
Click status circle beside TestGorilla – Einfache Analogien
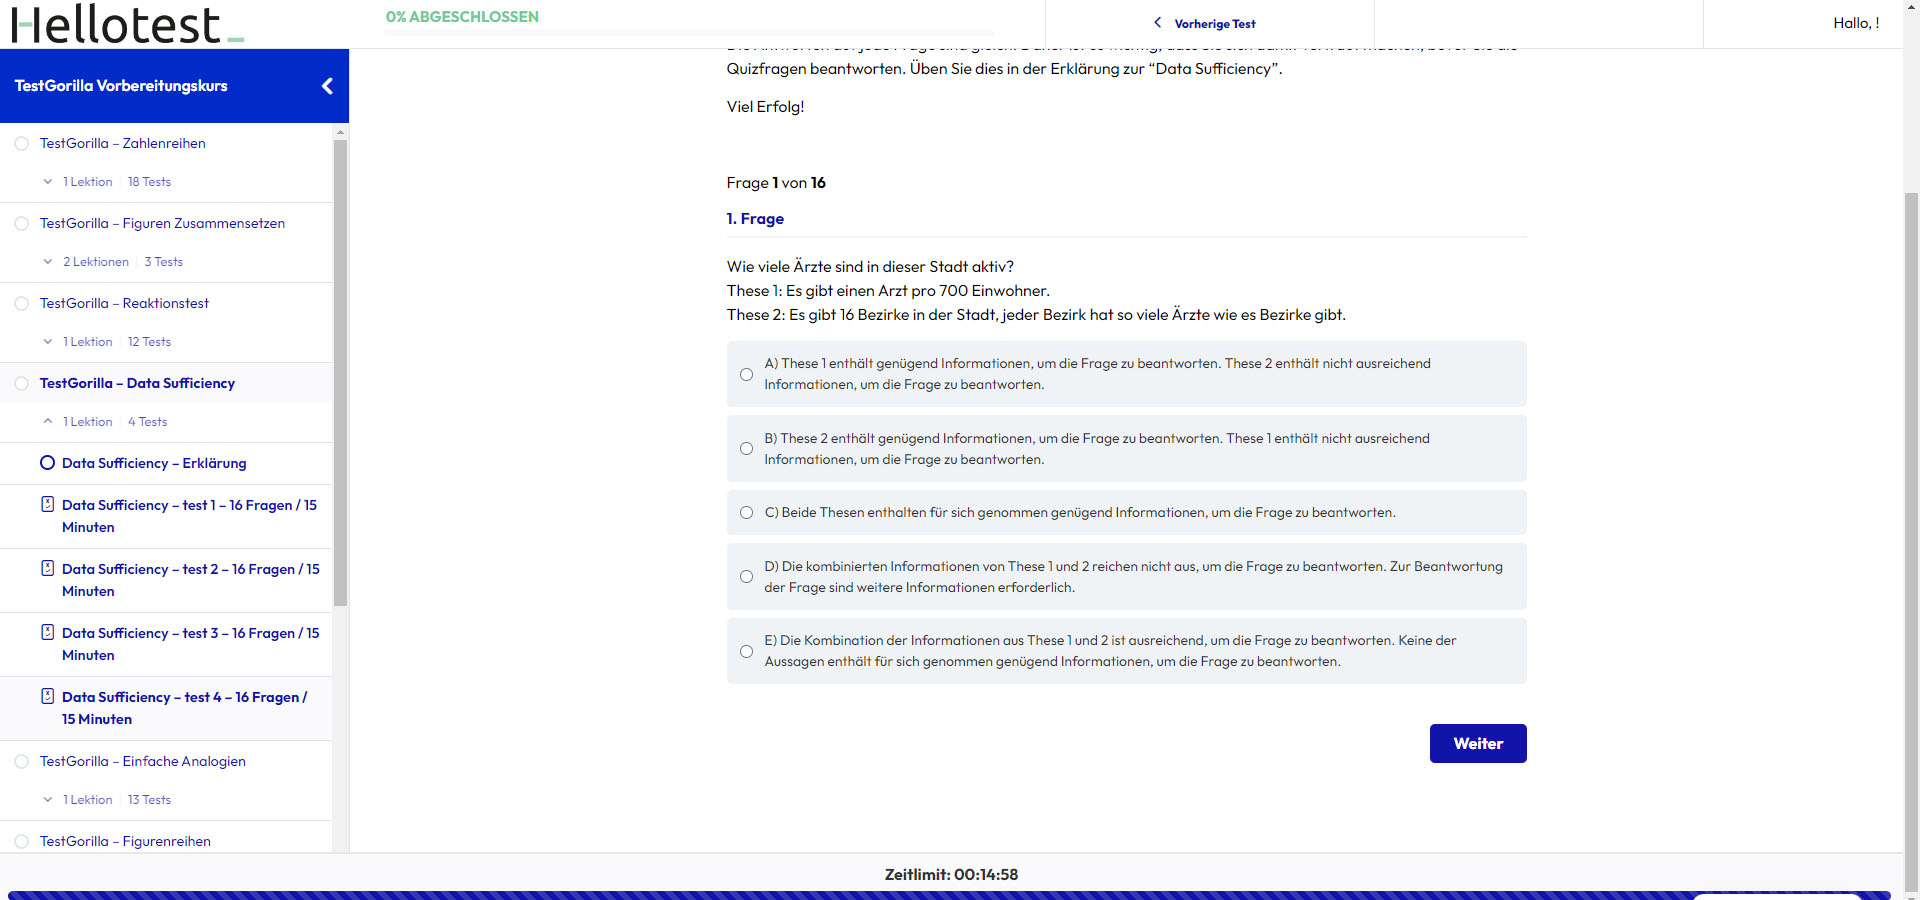(21, 762)
